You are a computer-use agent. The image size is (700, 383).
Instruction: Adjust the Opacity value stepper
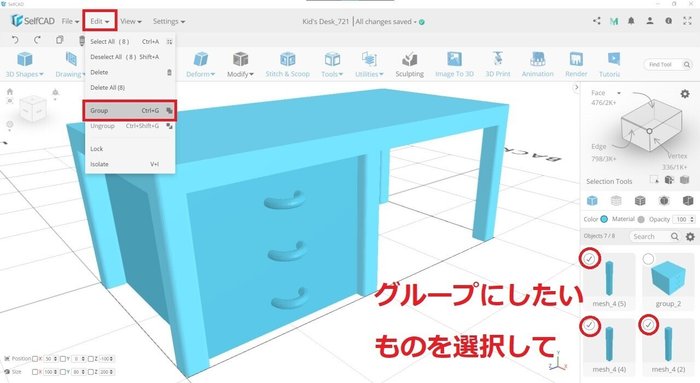point(692,219)
